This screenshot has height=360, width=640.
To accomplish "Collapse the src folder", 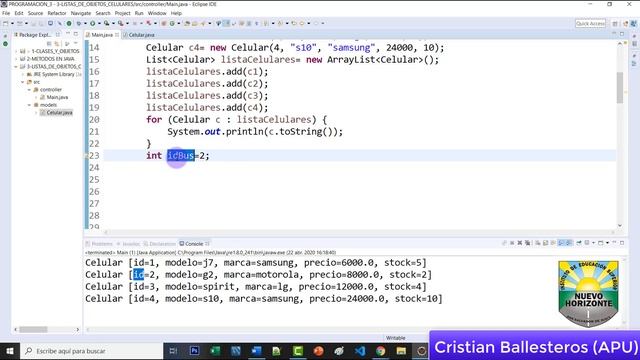I will click(x=23, y=82).
